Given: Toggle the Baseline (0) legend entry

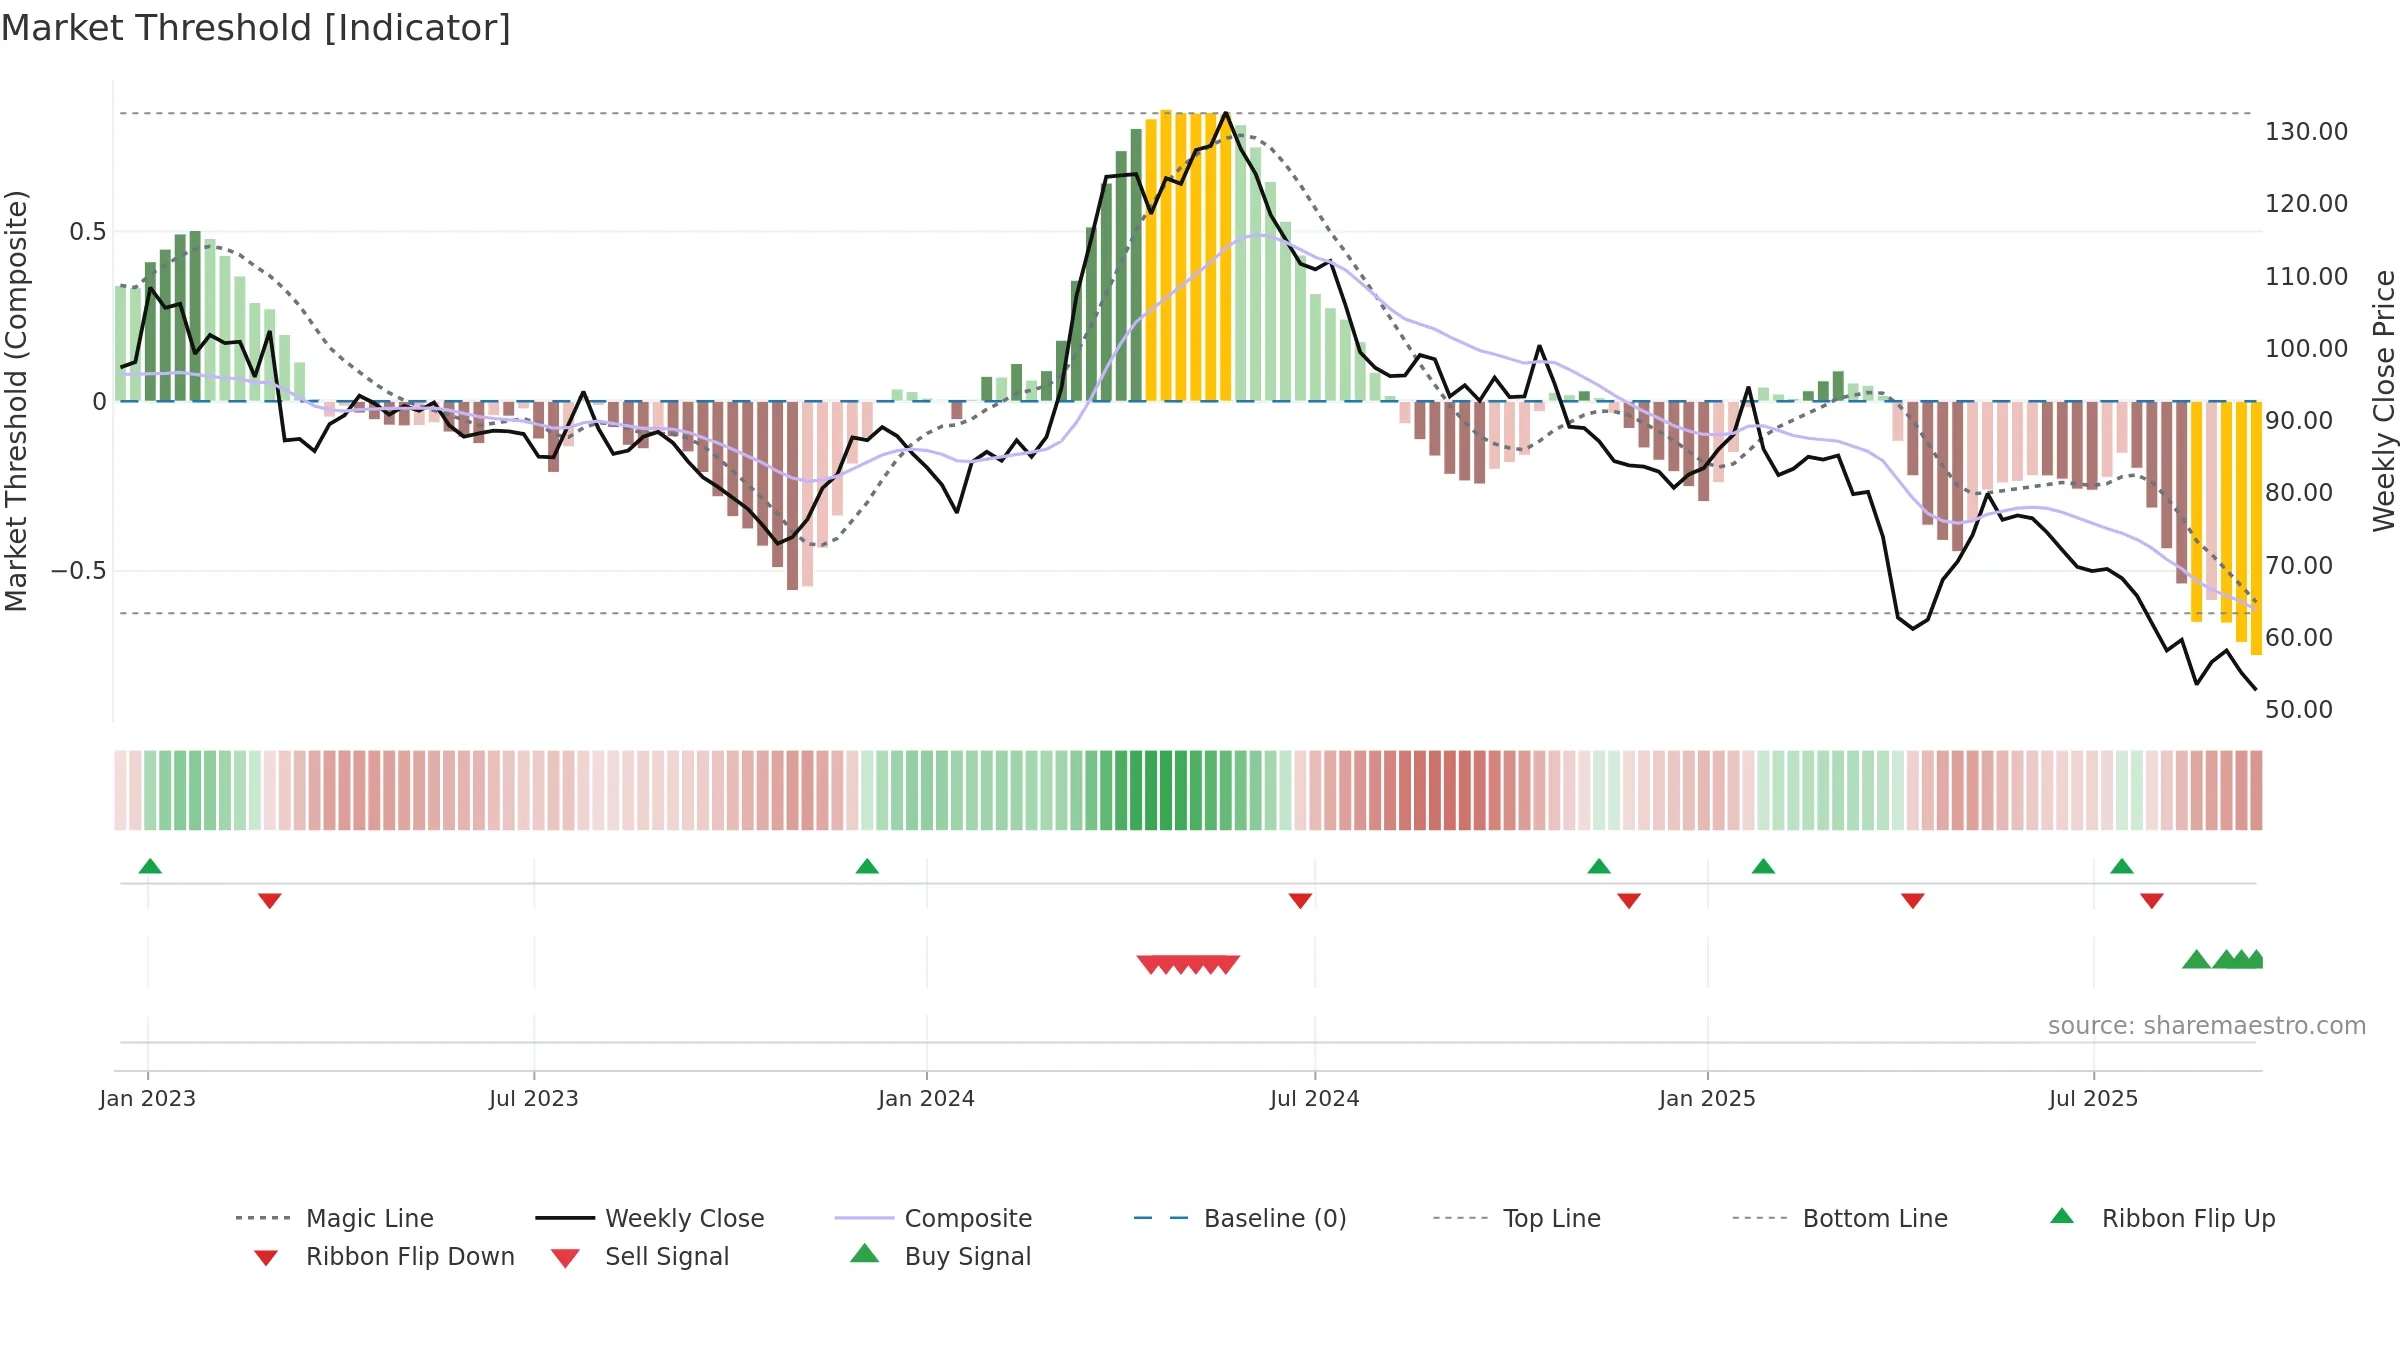Looking at the screenshot, I should [1240, 1218].
